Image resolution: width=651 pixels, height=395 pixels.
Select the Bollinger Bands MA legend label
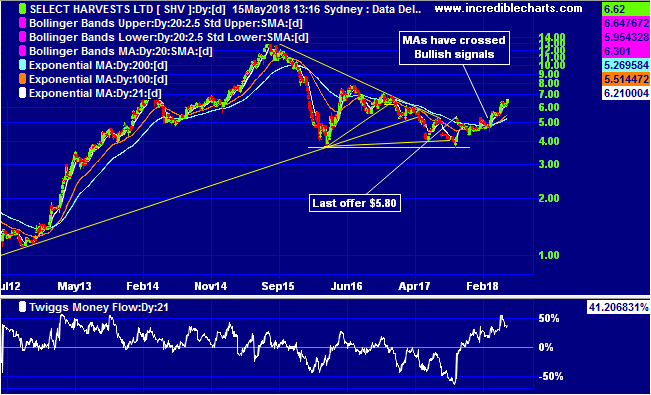point(121,52)
